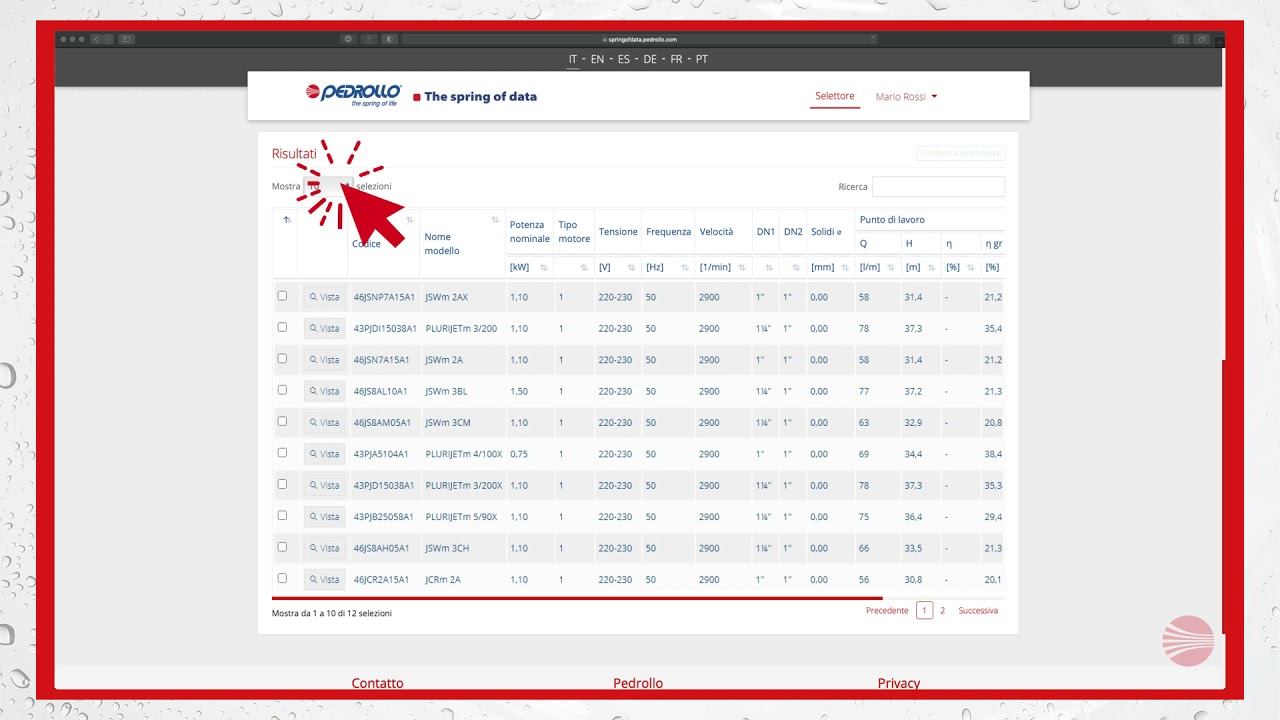This screenshot has width=1280, height=720.
Task: Open the Selettore tab
Action: click(x=835, y=96)
